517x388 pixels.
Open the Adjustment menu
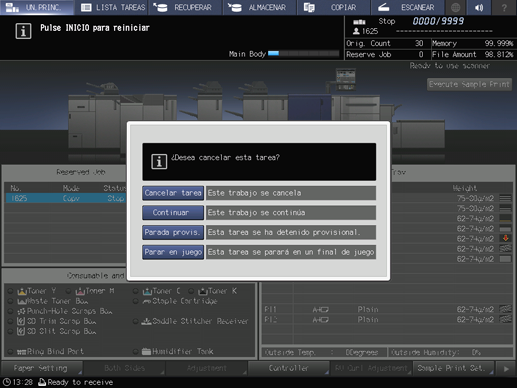(207, 368)
